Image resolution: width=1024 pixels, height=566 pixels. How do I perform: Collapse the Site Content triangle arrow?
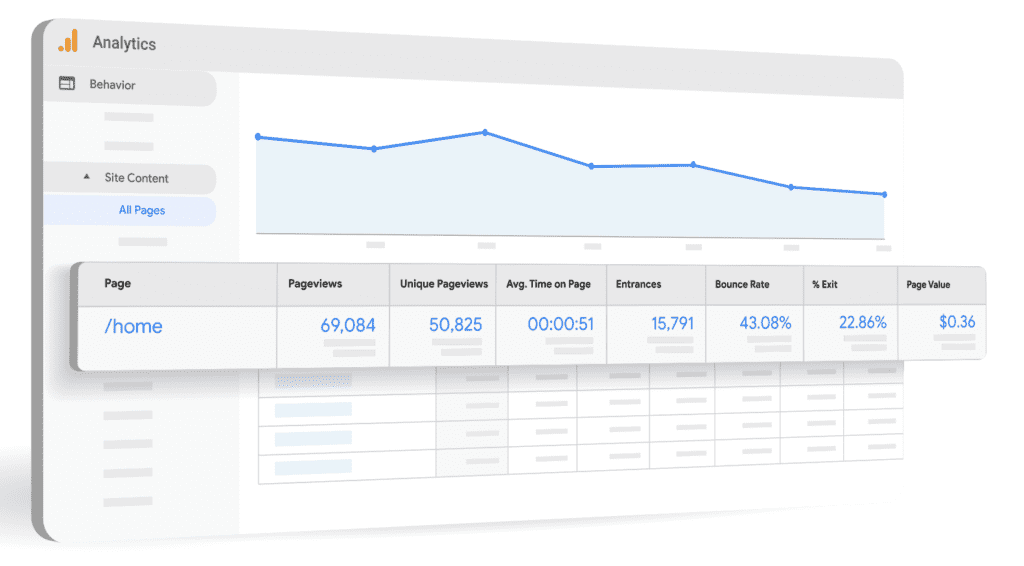[x=86, y=177]
